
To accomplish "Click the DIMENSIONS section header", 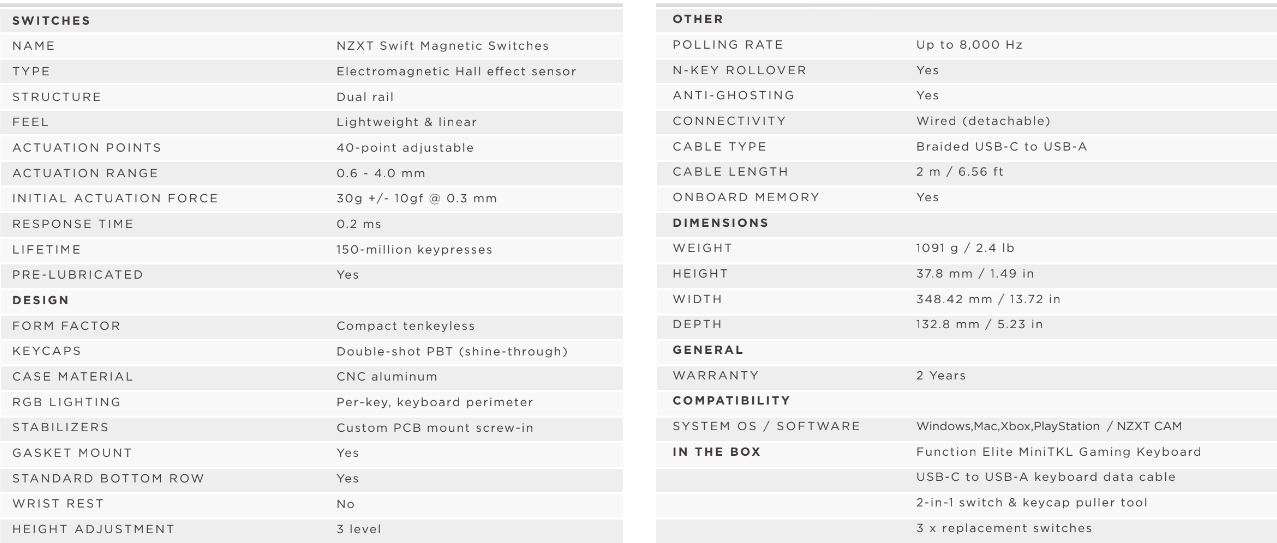I will pos(720,223).
